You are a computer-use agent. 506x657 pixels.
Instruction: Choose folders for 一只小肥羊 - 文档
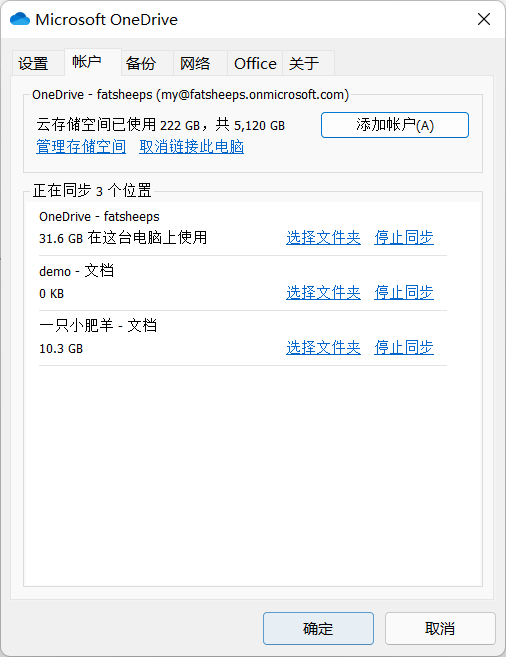[x=323, y=347]
